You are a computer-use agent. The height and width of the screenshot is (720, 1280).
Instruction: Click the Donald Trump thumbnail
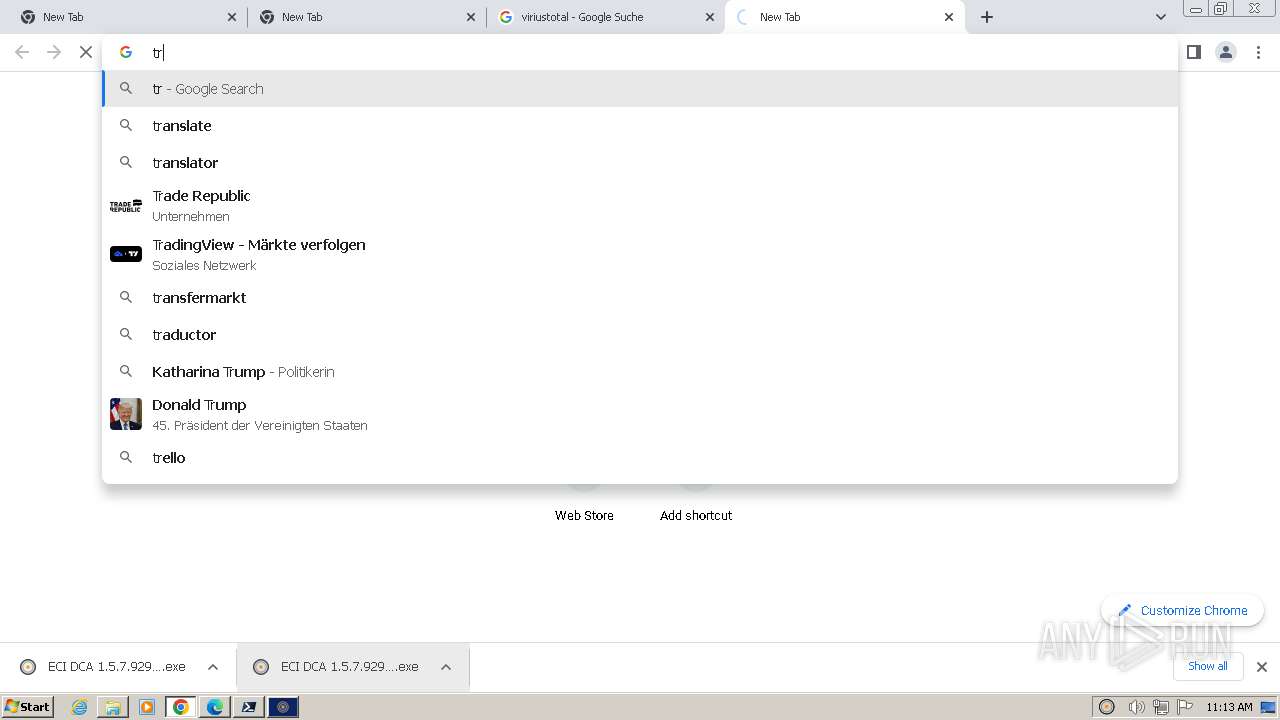point(126,414)
